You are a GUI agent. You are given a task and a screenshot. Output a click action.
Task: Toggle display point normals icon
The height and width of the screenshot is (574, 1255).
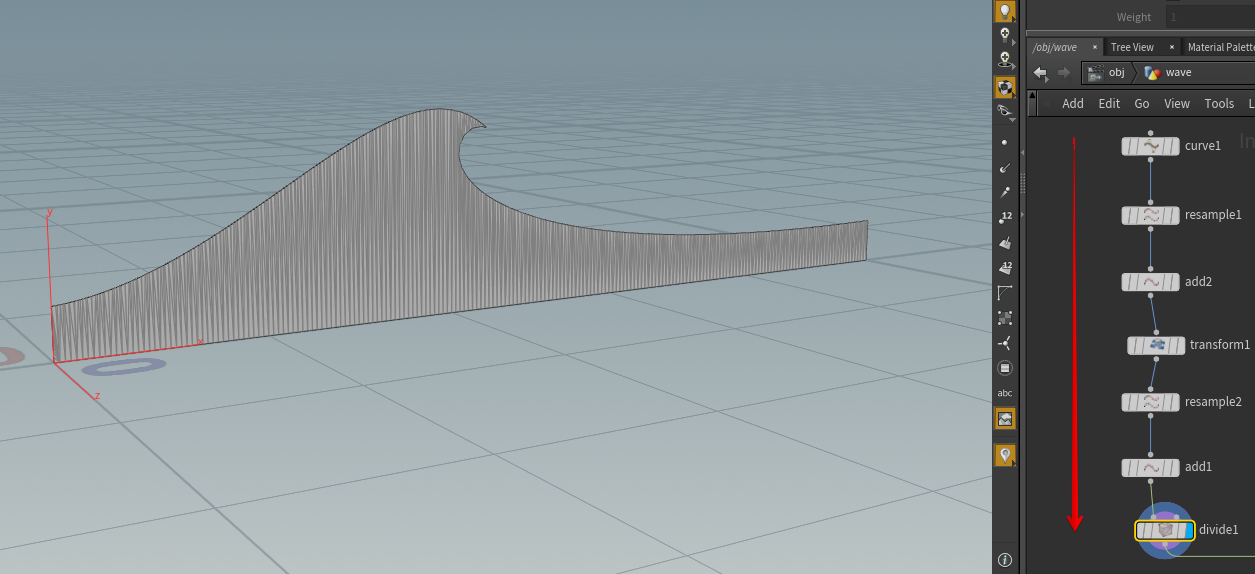pos(1005,168)
